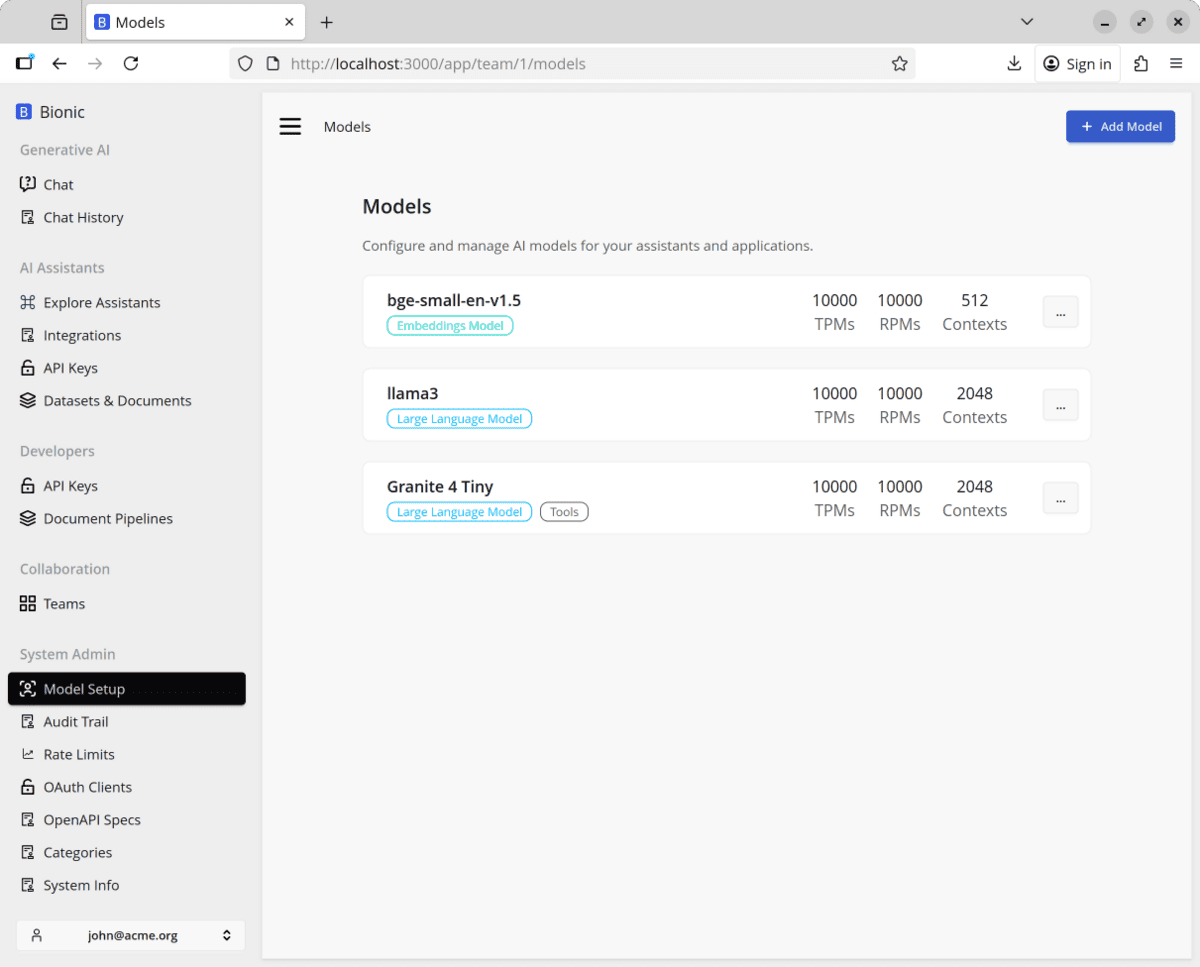Select OAuth Clients menu item
1200x967 pixels.
click(87, 787)
